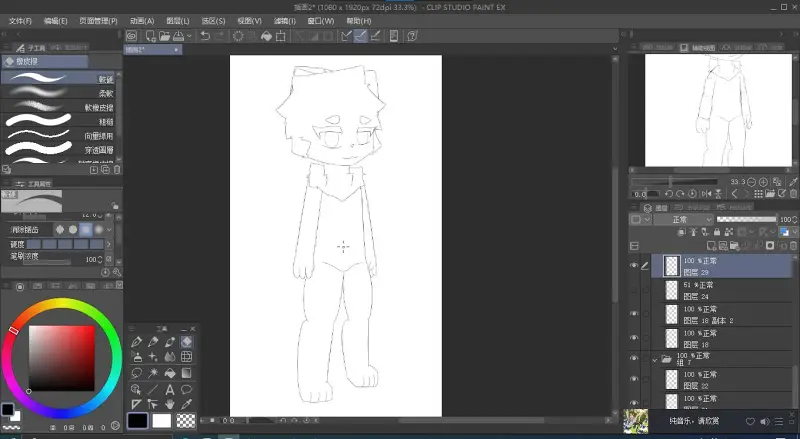Open the 窗口(W) menu
Viewport: 800px width, 439px height.
tap(321, 21)
